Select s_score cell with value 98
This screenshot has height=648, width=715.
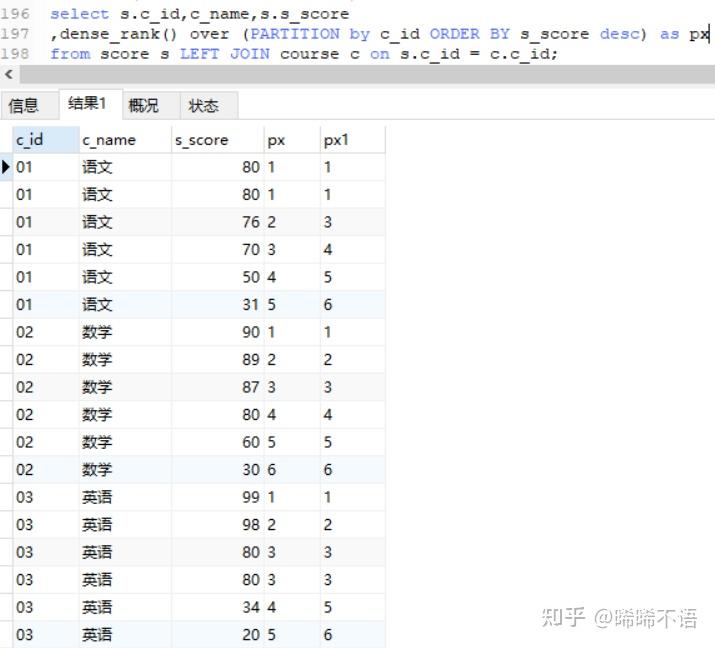(x=218, y=524)
